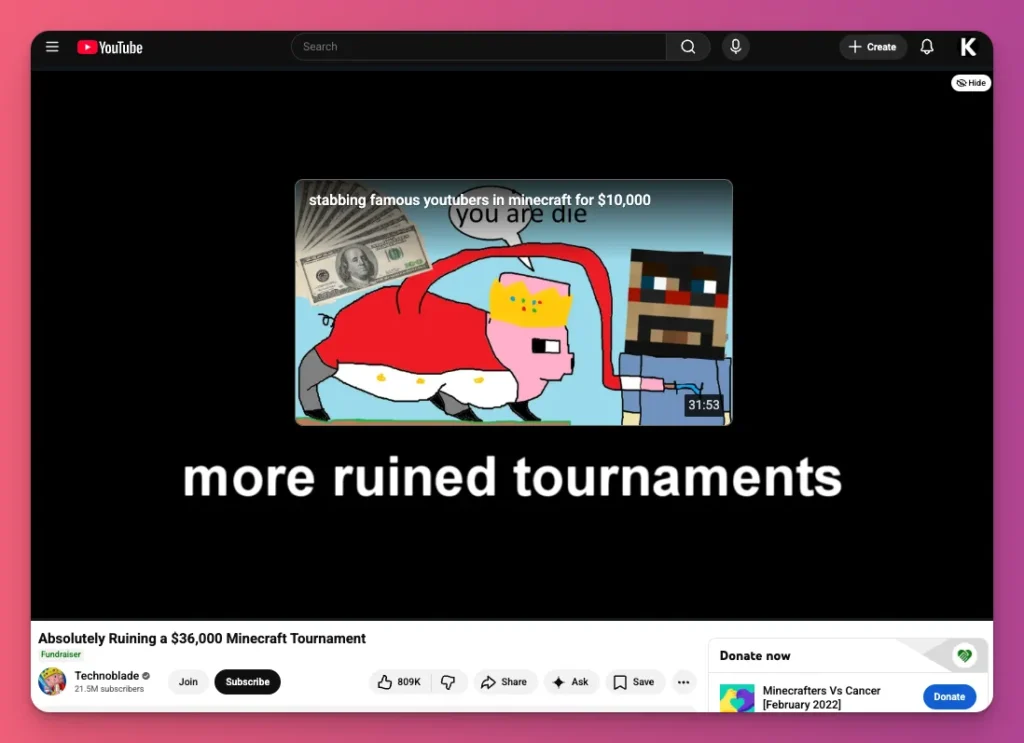Open Ask with the sparkle icon

(x=571, y=681)
